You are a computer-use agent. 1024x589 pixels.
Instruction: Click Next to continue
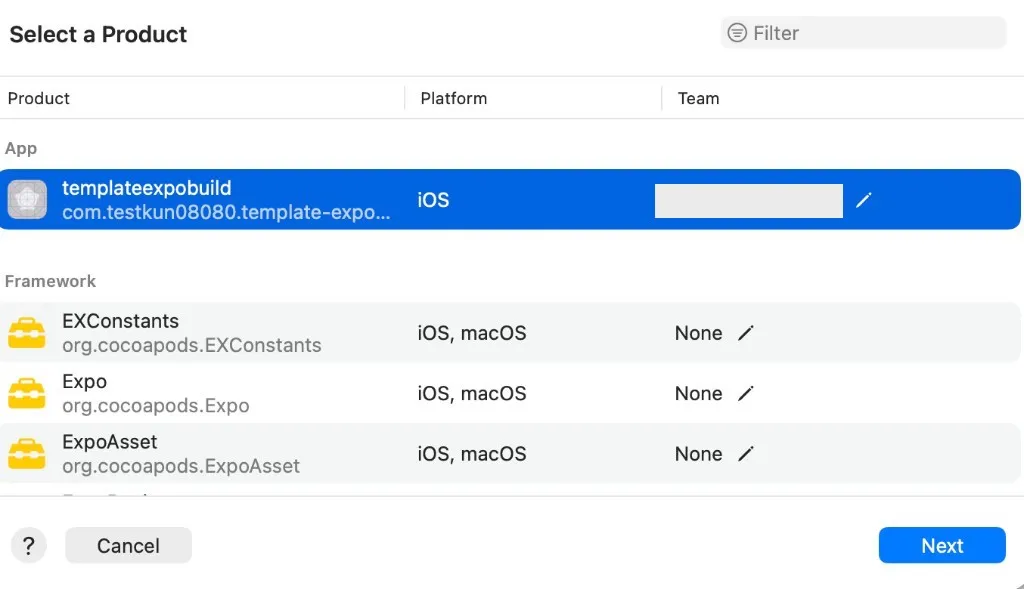pos(942,545)
